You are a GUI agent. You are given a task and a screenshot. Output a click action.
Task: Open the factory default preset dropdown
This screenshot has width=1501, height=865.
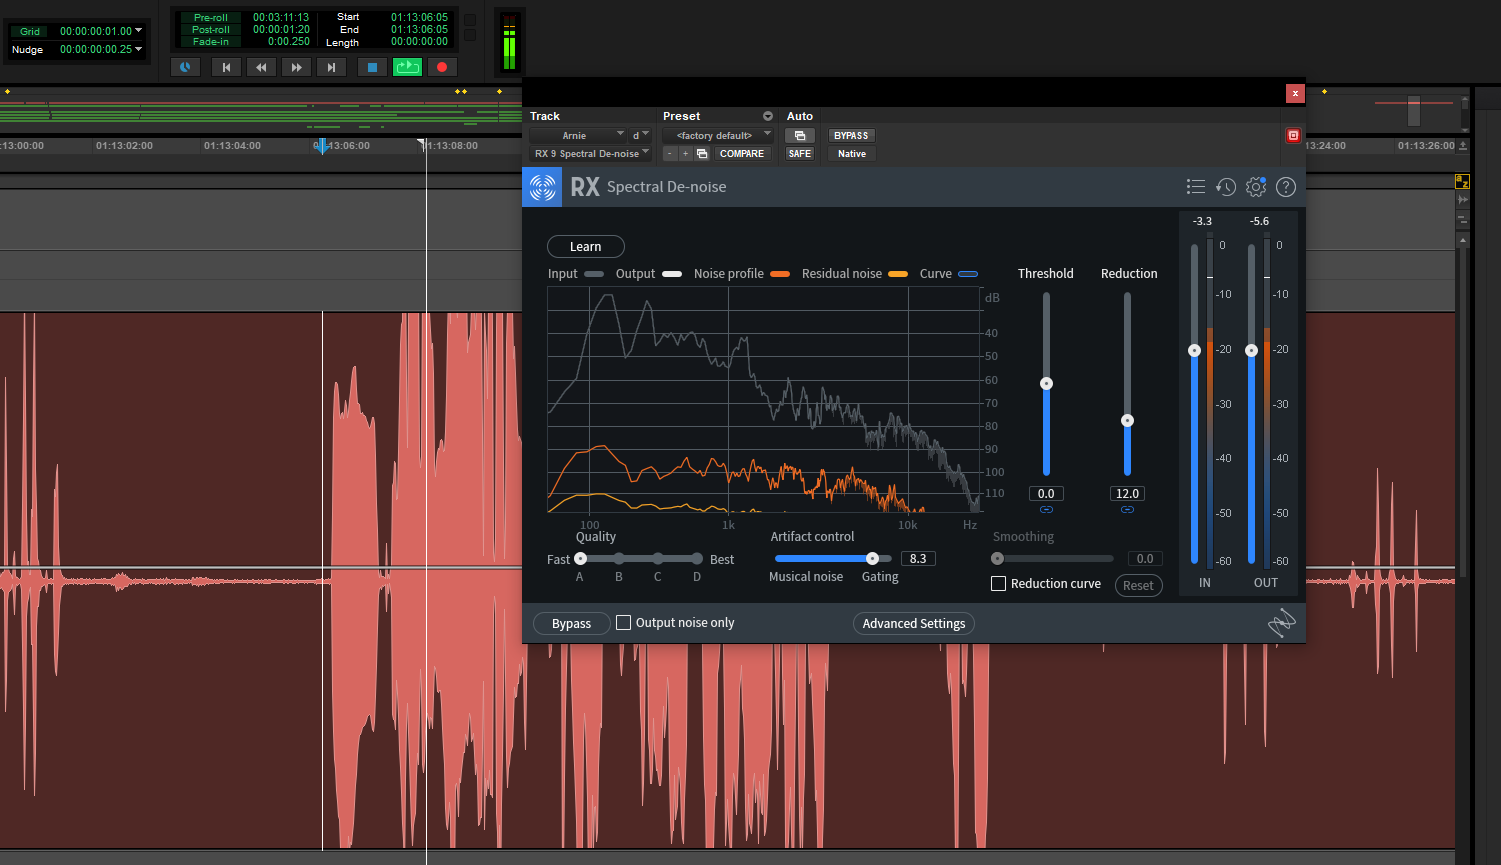click(x=718, y=135)
